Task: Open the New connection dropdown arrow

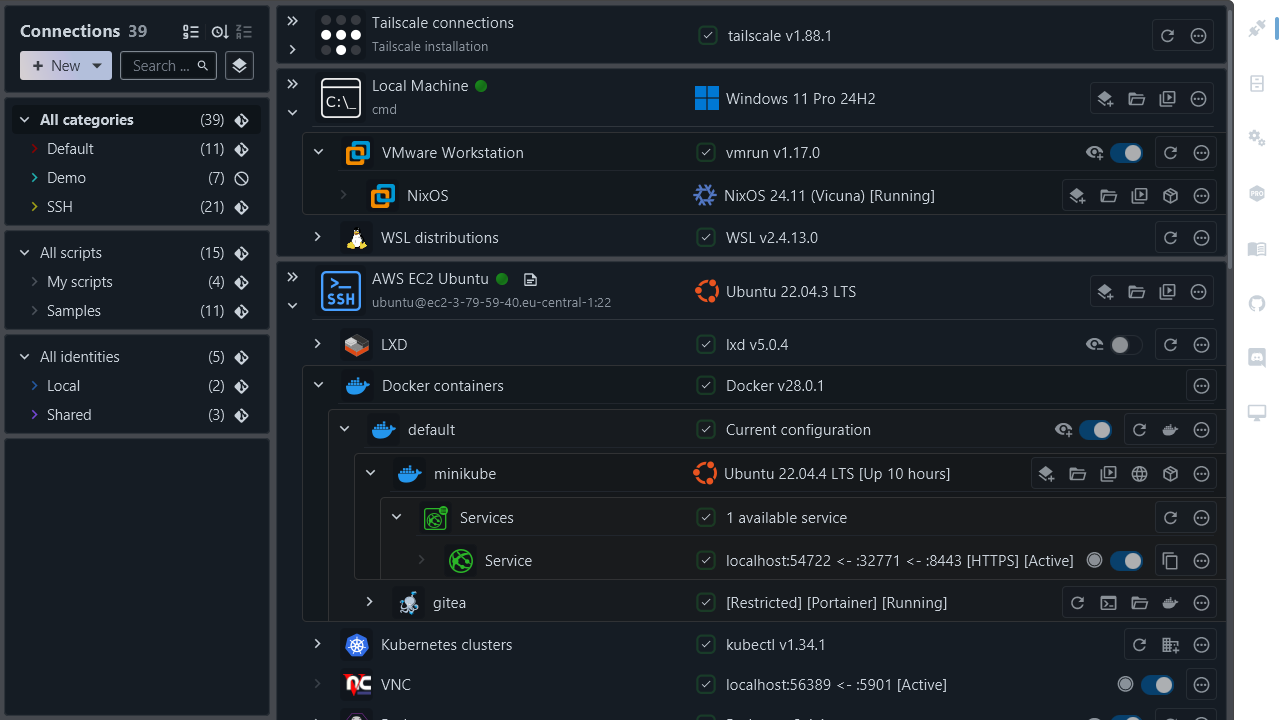Action: [x=97, y=66]
